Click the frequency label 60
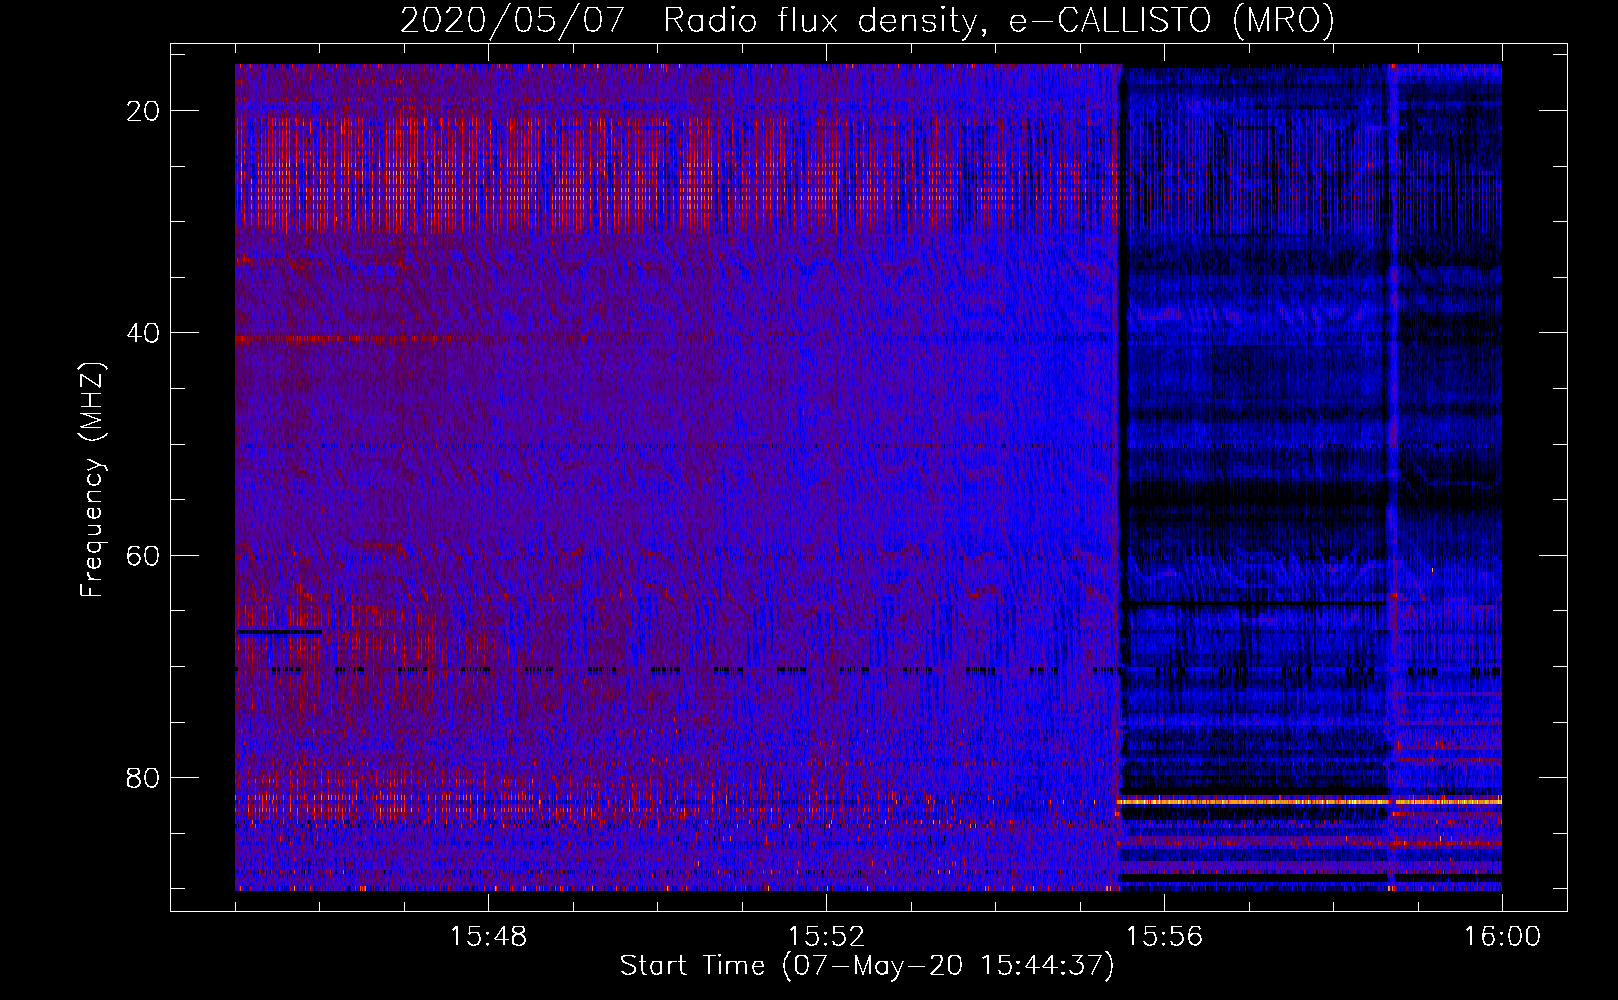The height and width of the screenshot is (1000, 1618). coord(144,555)
